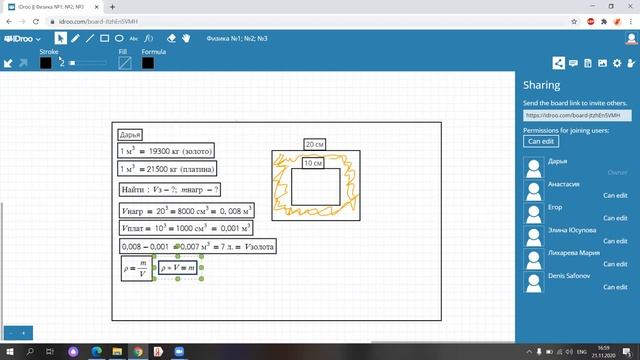Select the hand pan tool
640x360 pixels.
click(x=186, y=38)
